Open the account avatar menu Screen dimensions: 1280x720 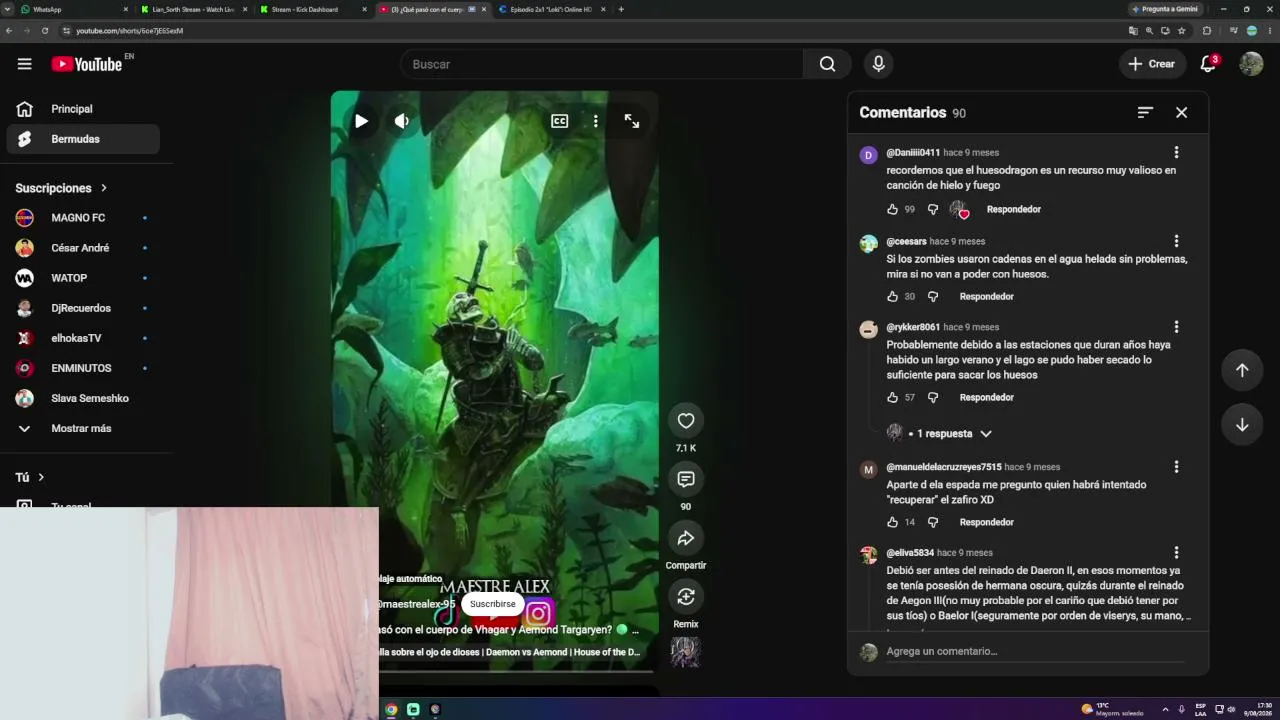tap(1251, 64)
